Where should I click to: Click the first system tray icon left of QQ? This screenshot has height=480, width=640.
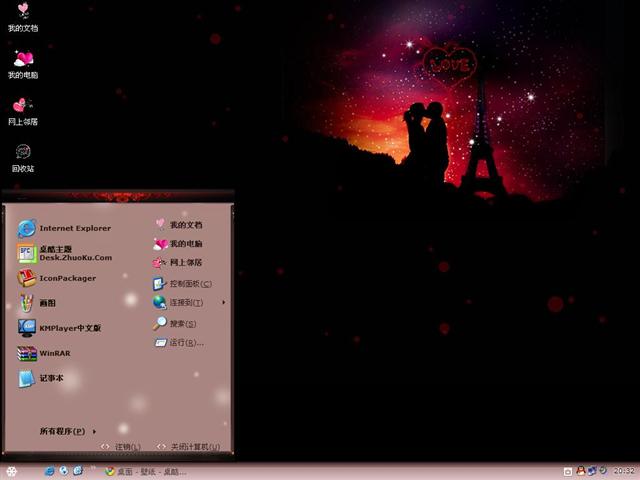pyautogui.click(x=568, y=472)
